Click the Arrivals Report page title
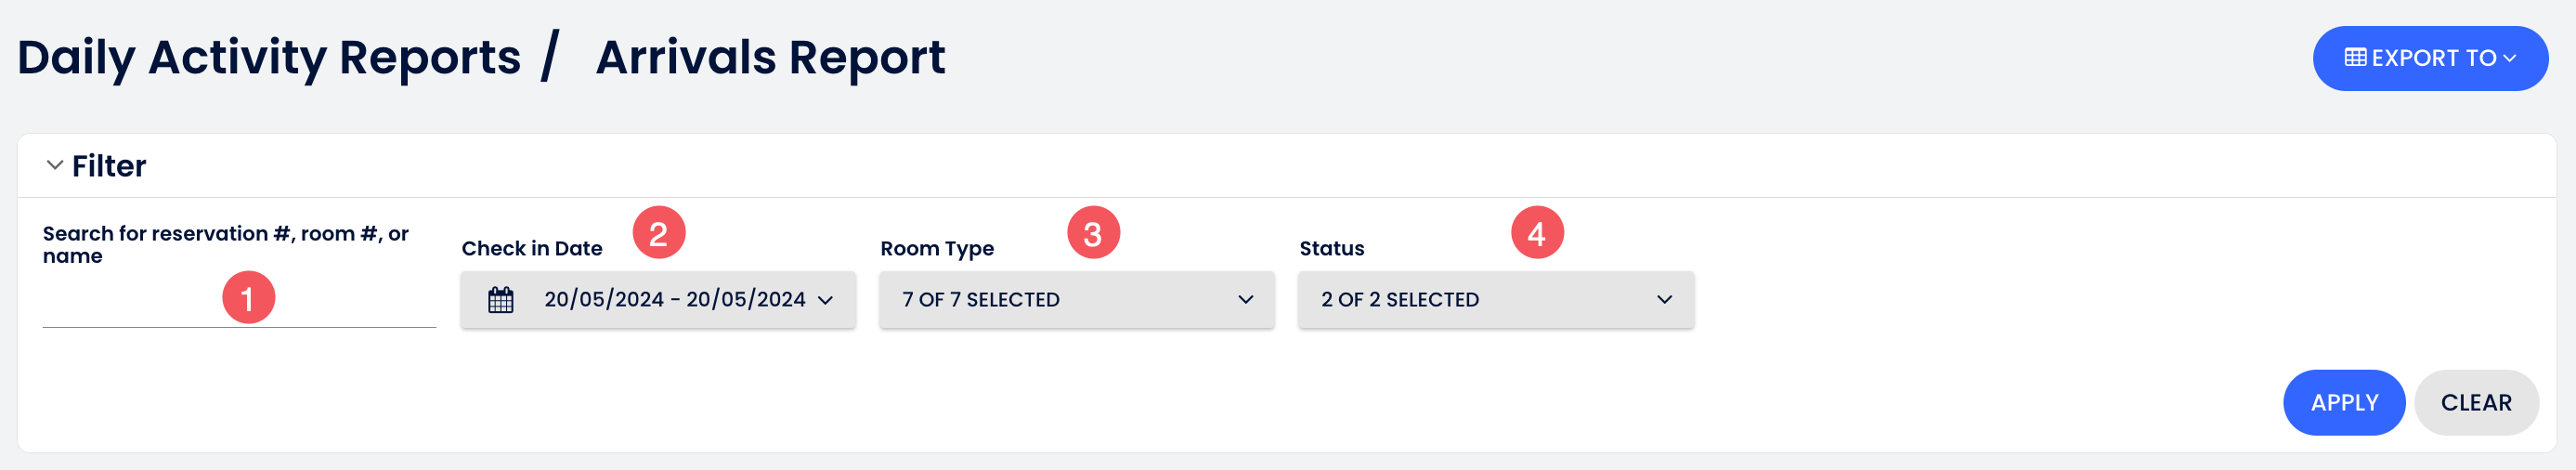Screen dimensions: 2576x470 point(770,57)
